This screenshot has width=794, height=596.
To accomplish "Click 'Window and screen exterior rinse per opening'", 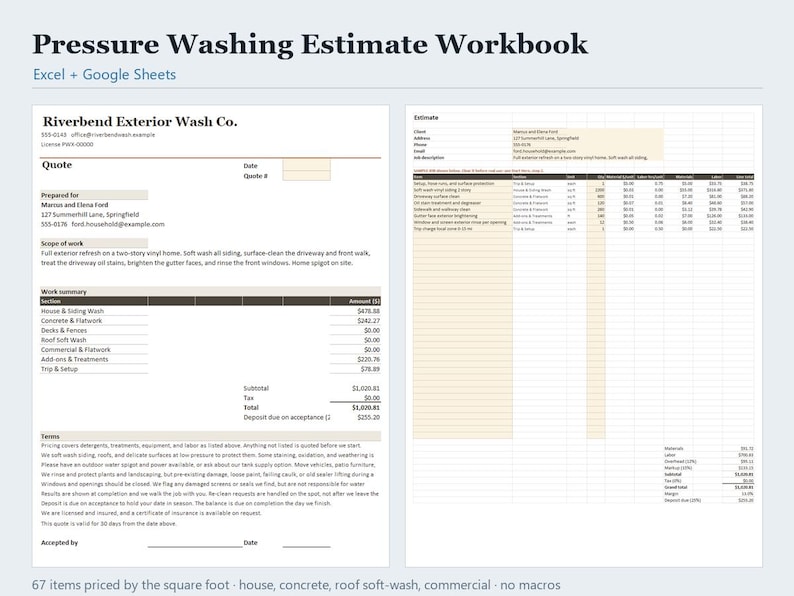I will coord(460,222).
